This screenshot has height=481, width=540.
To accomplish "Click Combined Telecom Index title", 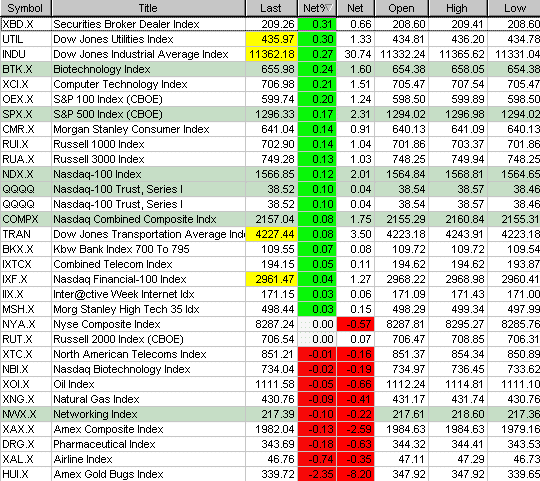I will click(113, 264).
